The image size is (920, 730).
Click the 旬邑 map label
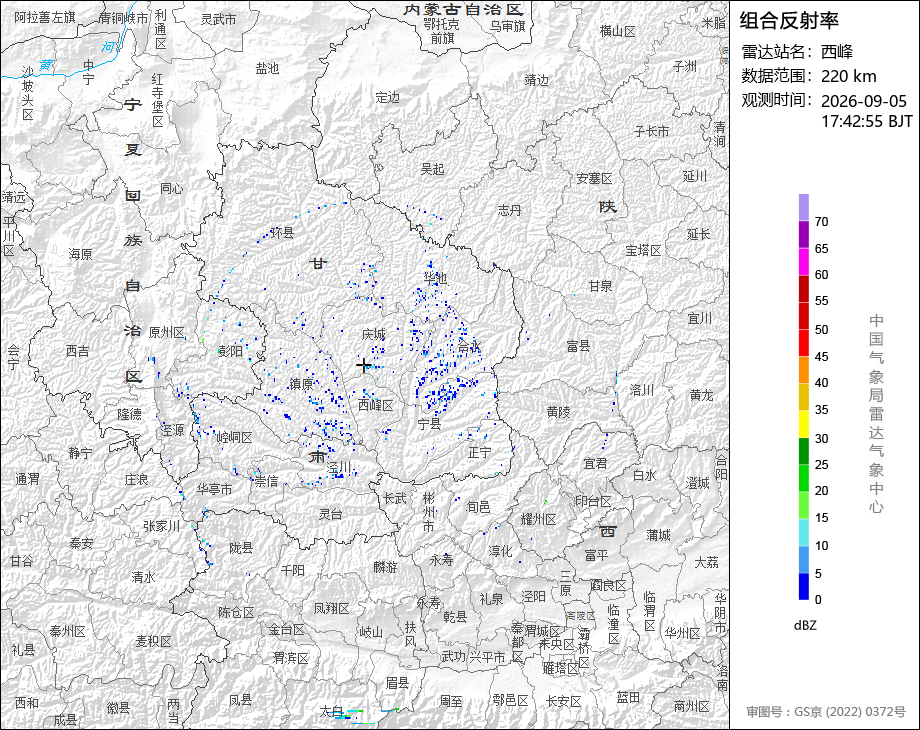pyautogui.click(x=478, y=506)
